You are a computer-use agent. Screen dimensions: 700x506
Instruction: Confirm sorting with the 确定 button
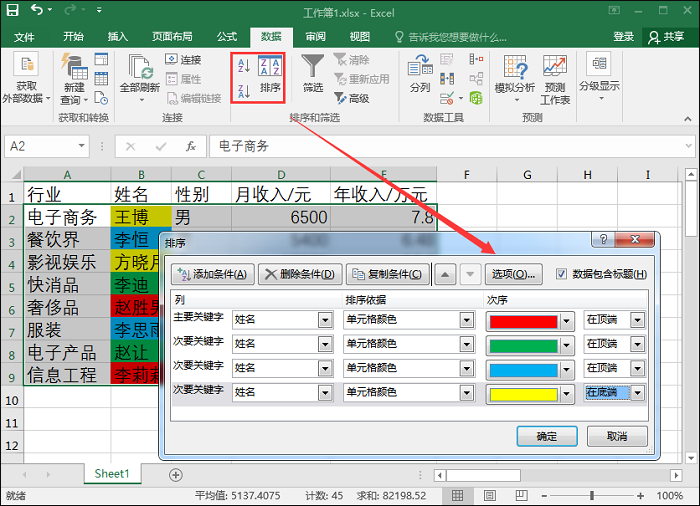click(x=547, y=436)
